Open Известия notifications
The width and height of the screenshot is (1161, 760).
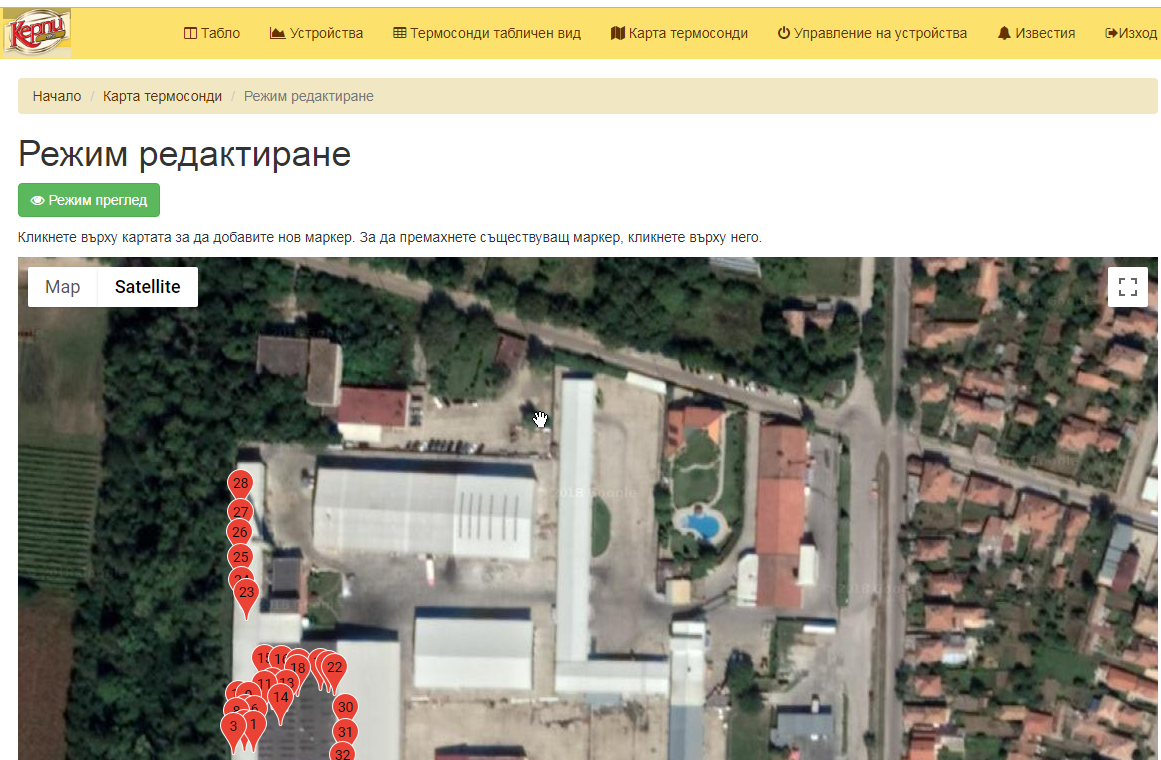coord(1036,33)
